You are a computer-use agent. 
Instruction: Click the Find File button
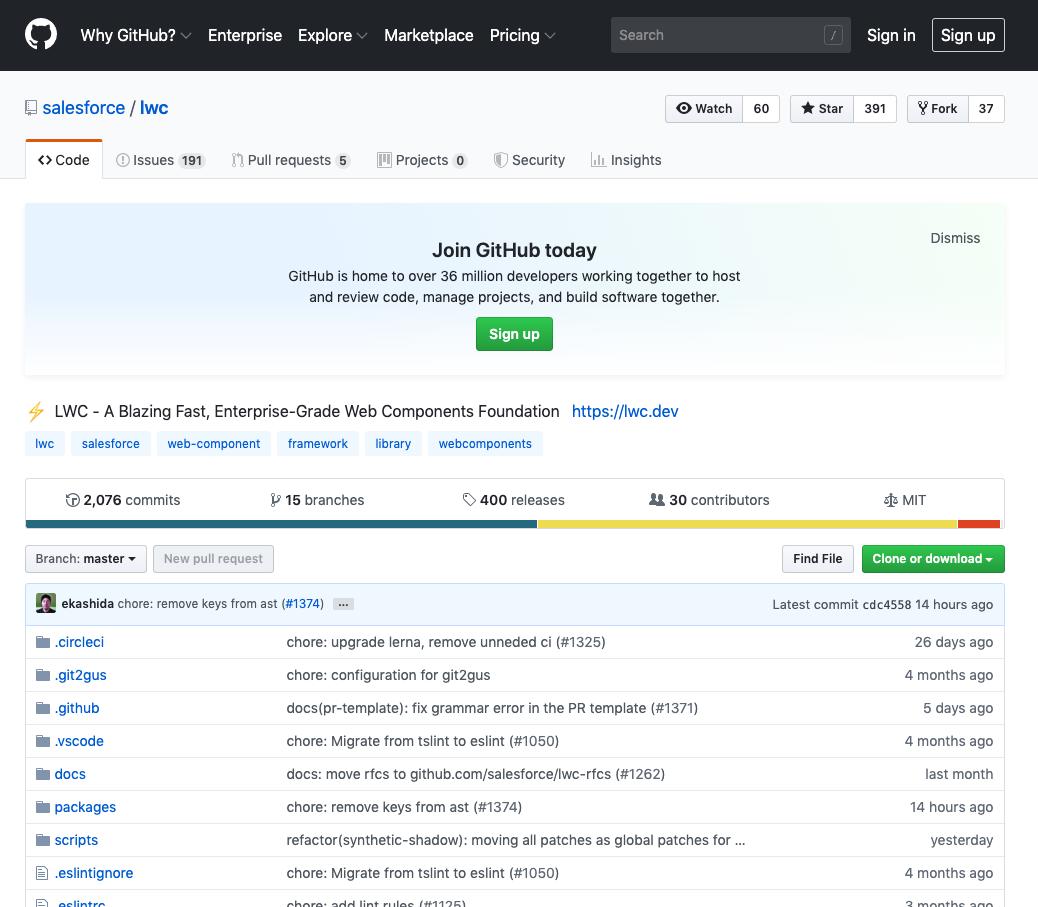(817, 558)
